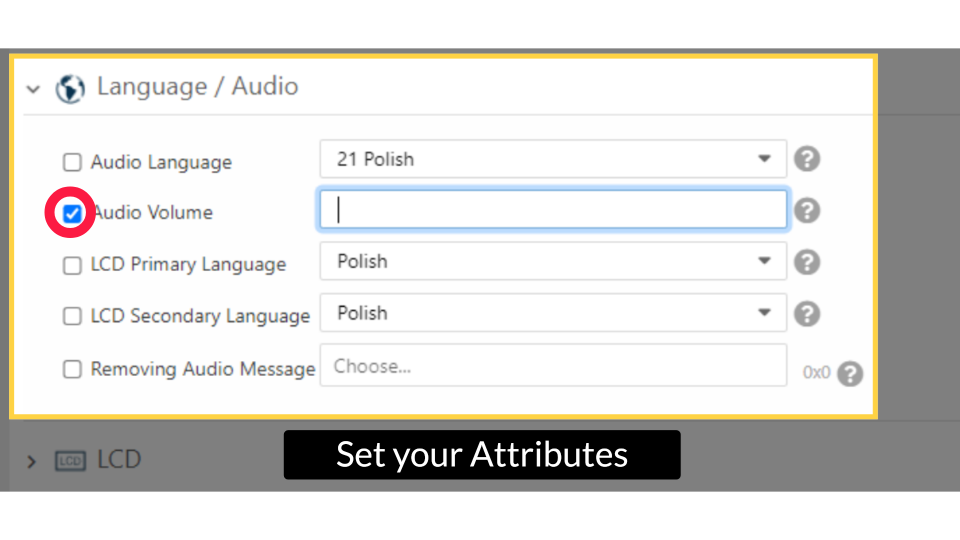Open the Audio Language dropdown showing 21 Polish

553,159
